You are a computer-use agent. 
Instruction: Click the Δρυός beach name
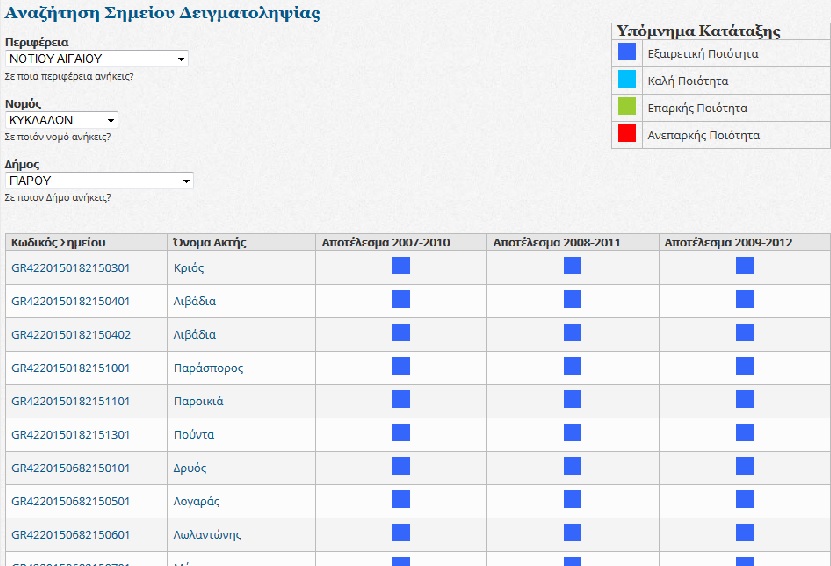(x=191, y=468)
